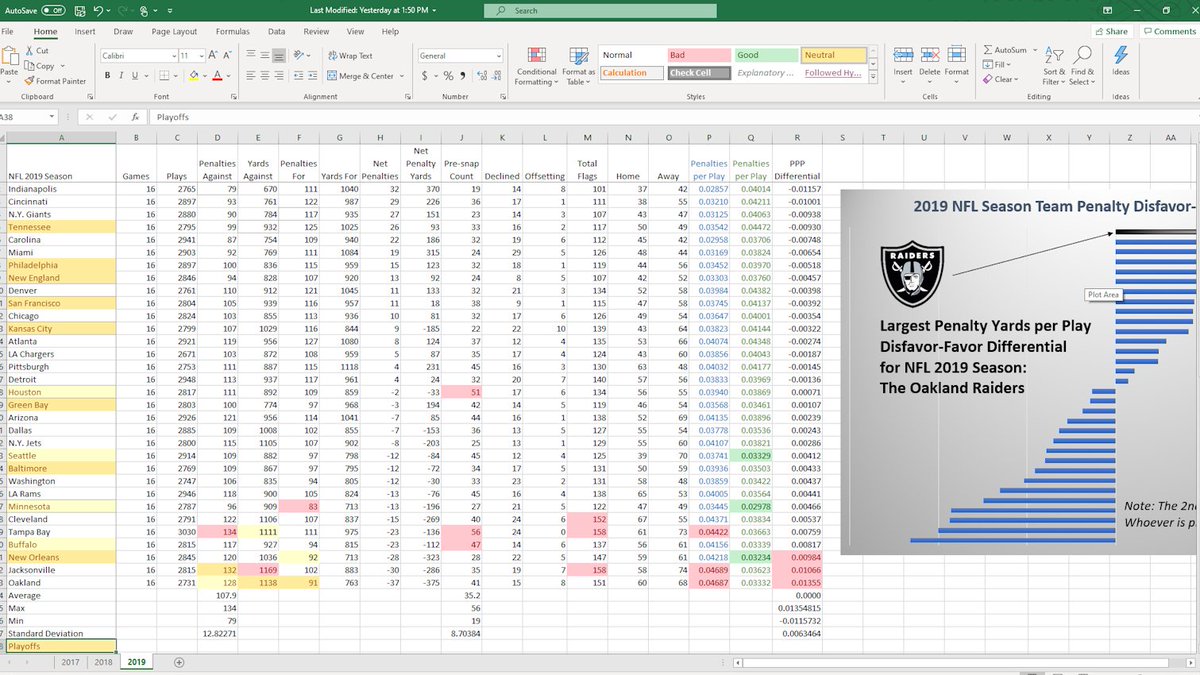Screen dimensions: 1200x675
Task: Open the Fill dropdown in Editing
Action: click(x=999, y=65)
